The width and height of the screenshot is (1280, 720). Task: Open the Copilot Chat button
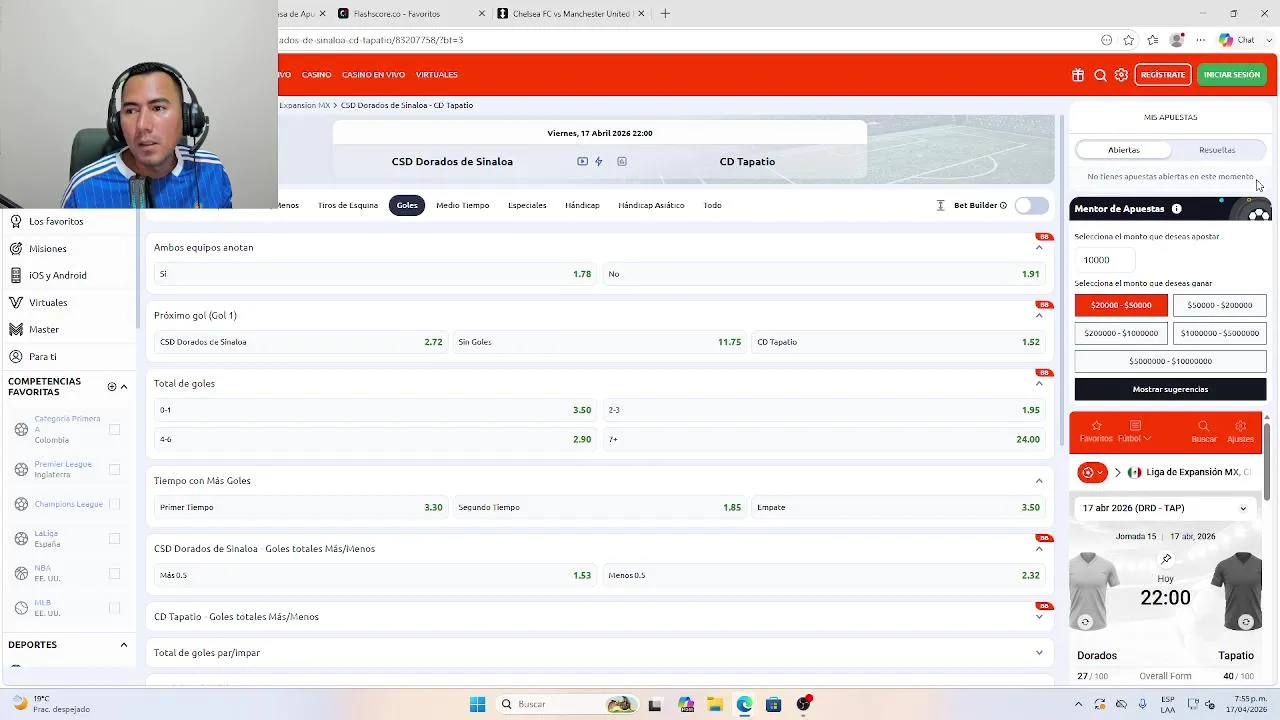coord(1237,40)
